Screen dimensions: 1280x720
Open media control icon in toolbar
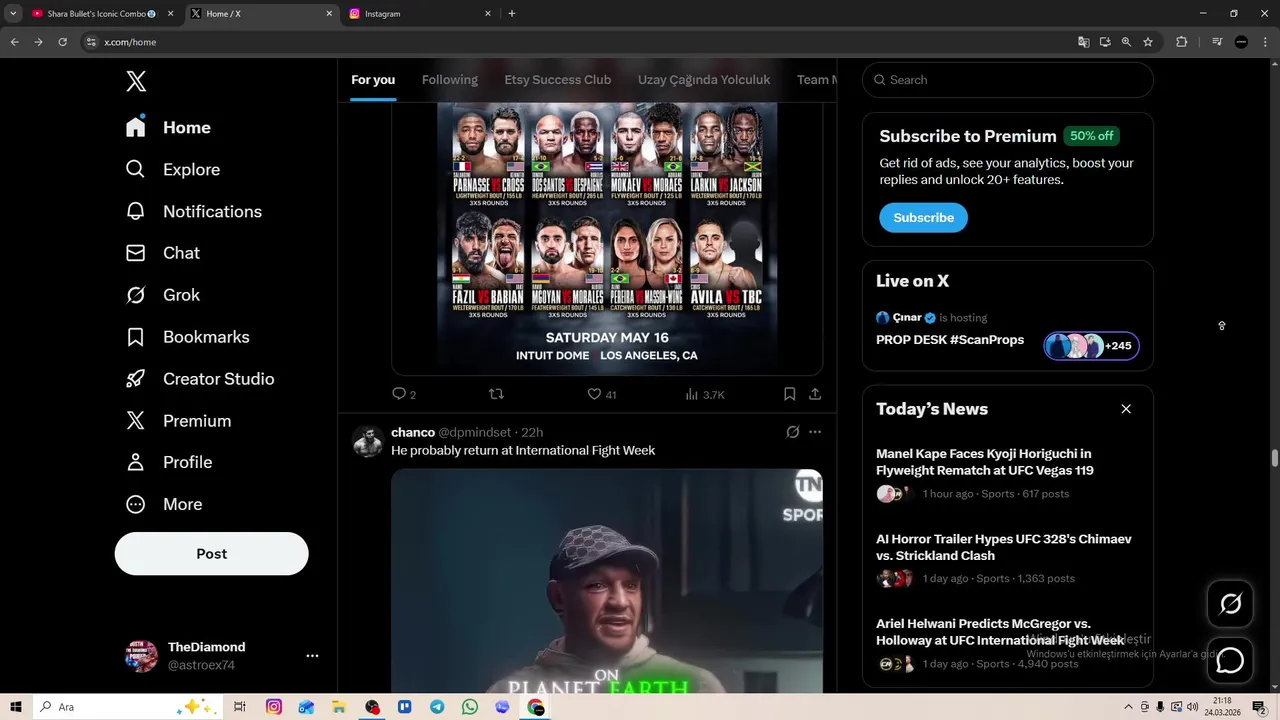coord(1217,42)
